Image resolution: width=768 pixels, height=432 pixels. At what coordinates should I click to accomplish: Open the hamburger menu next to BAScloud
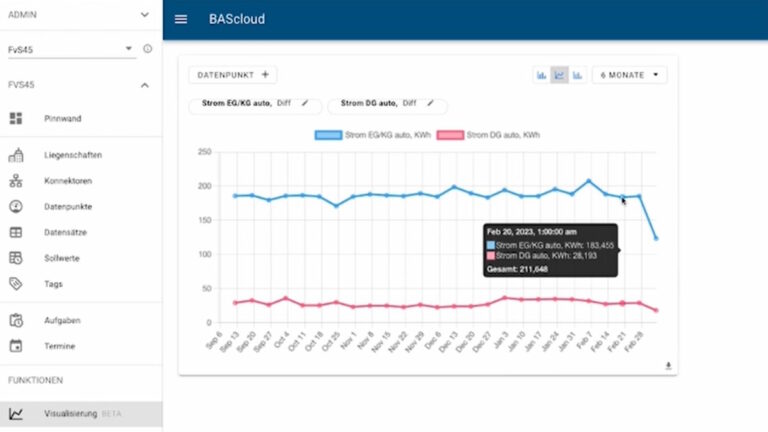tap(181, 19)
